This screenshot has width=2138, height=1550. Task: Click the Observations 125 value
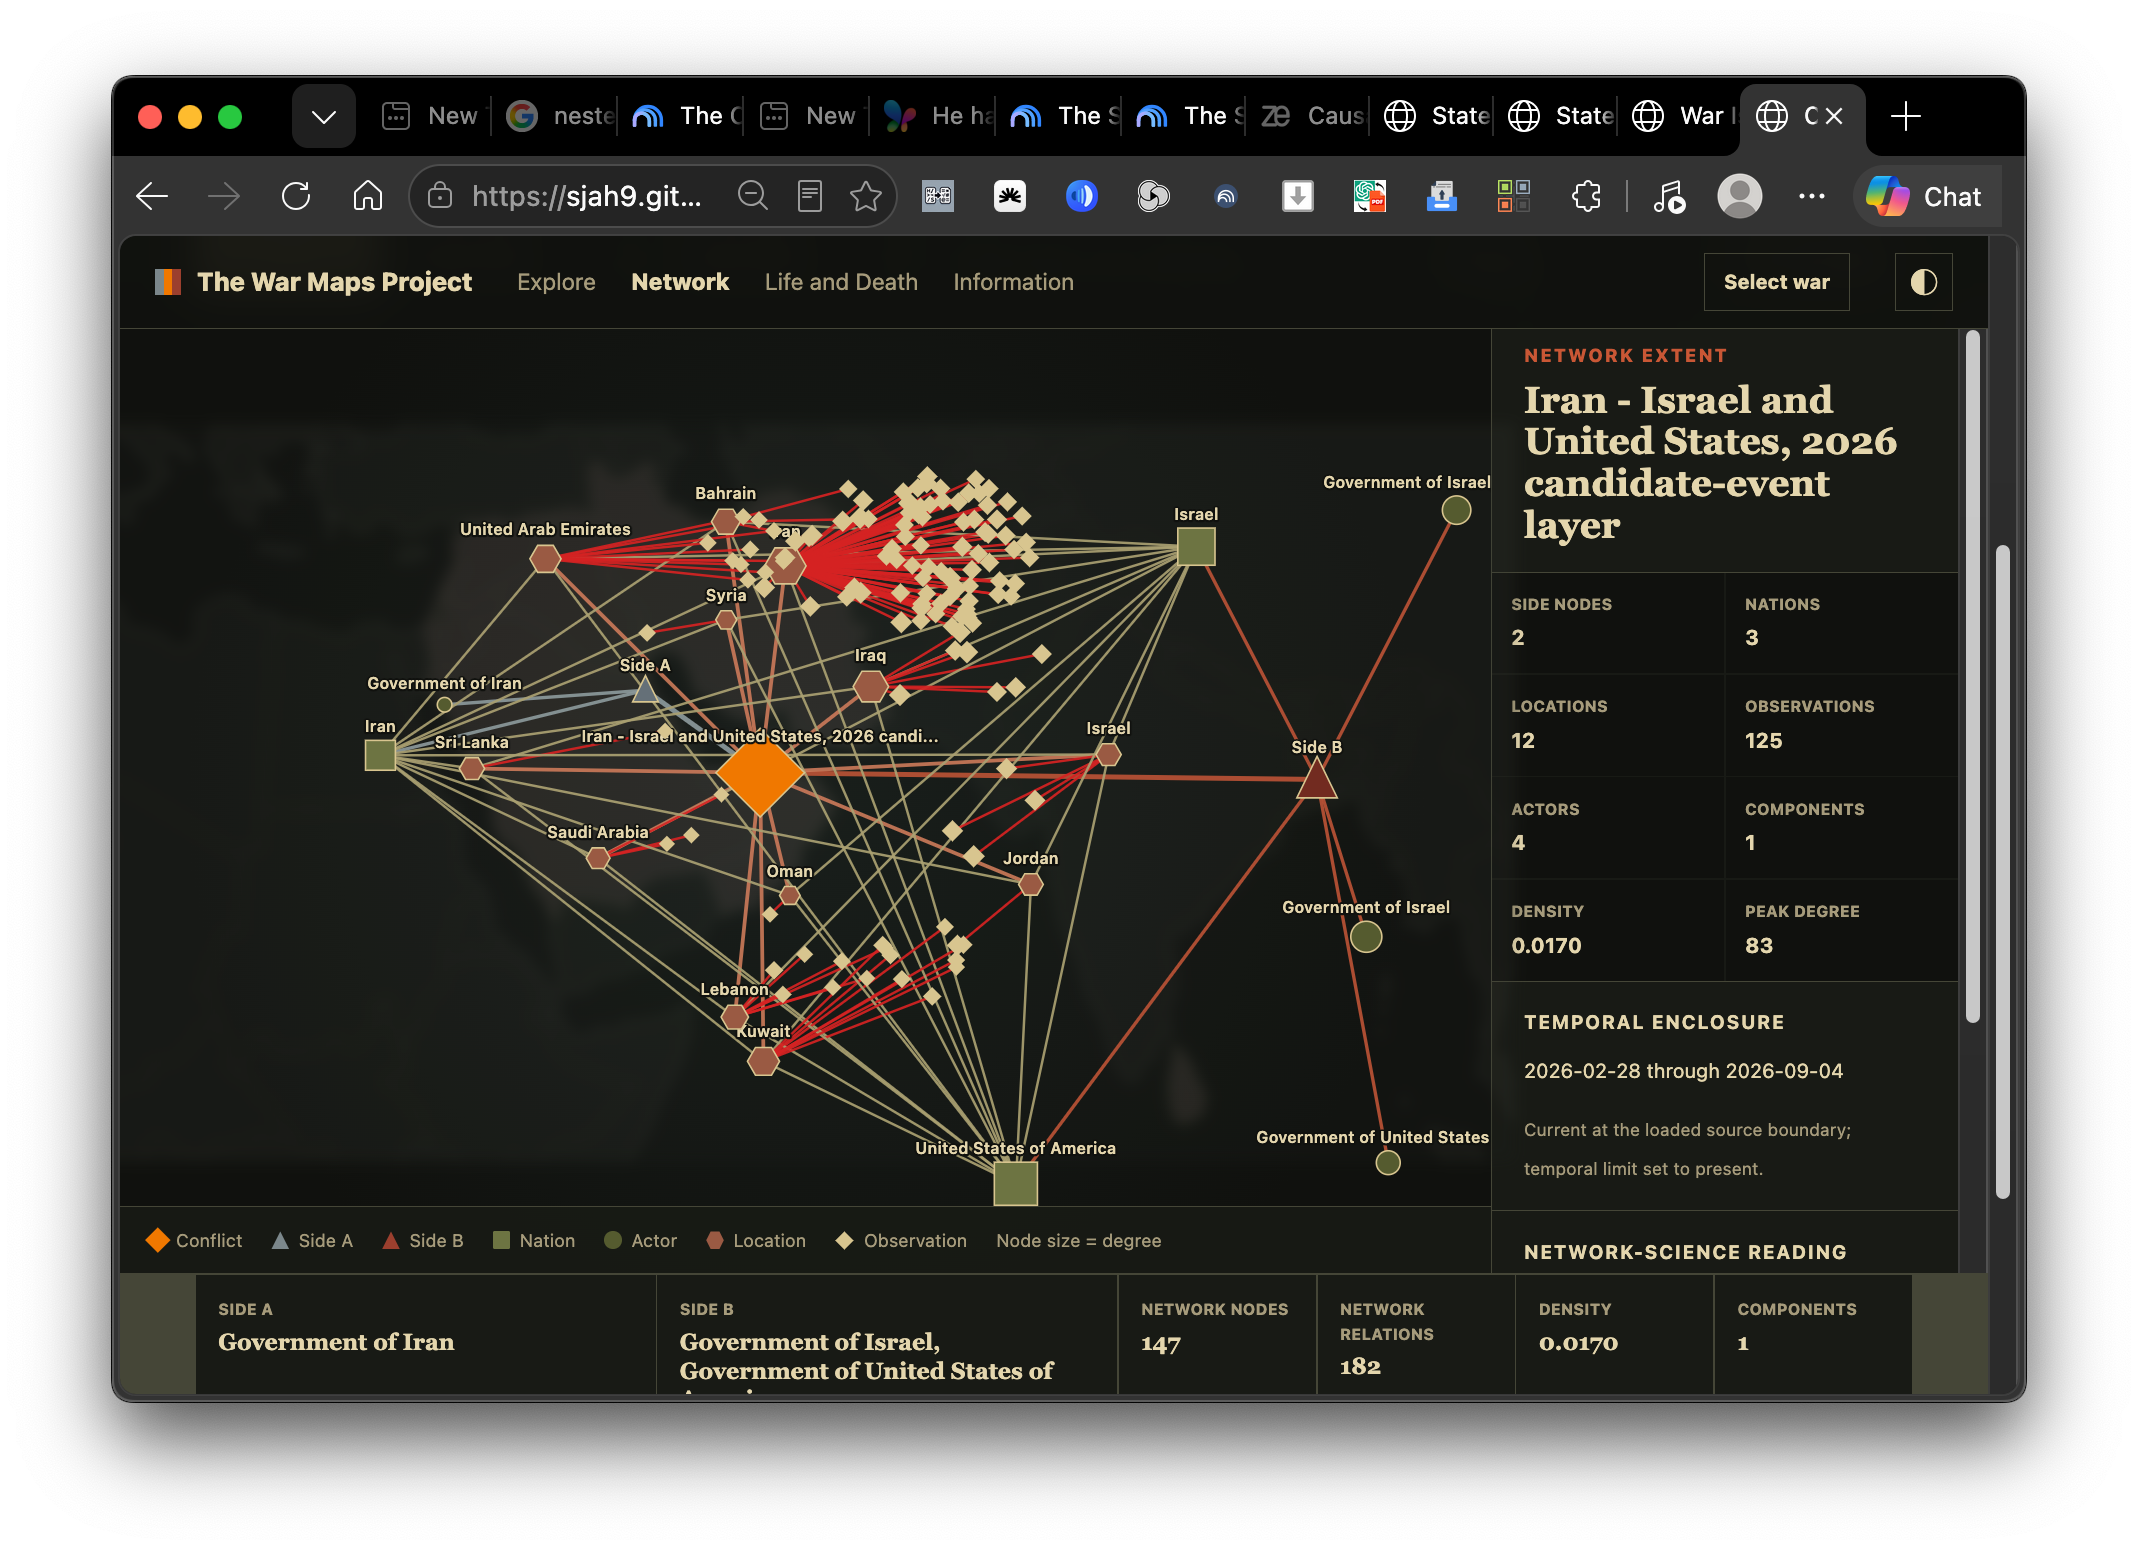[1763, 740]
